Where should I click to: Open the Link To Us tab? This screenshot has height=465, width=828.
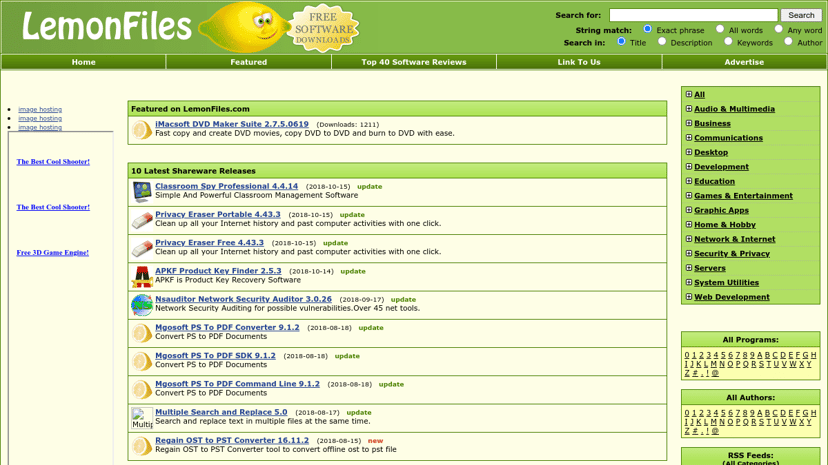click(x=579, y=62)
